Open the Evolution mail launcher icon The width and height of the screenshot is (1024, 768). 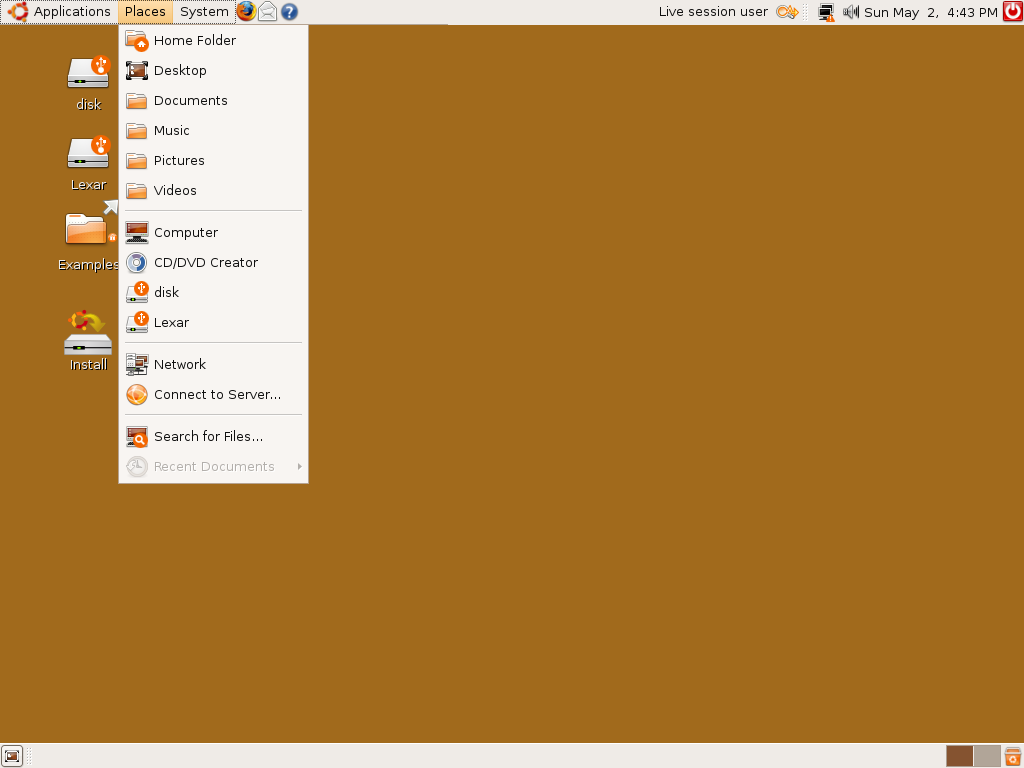point(268,11)
